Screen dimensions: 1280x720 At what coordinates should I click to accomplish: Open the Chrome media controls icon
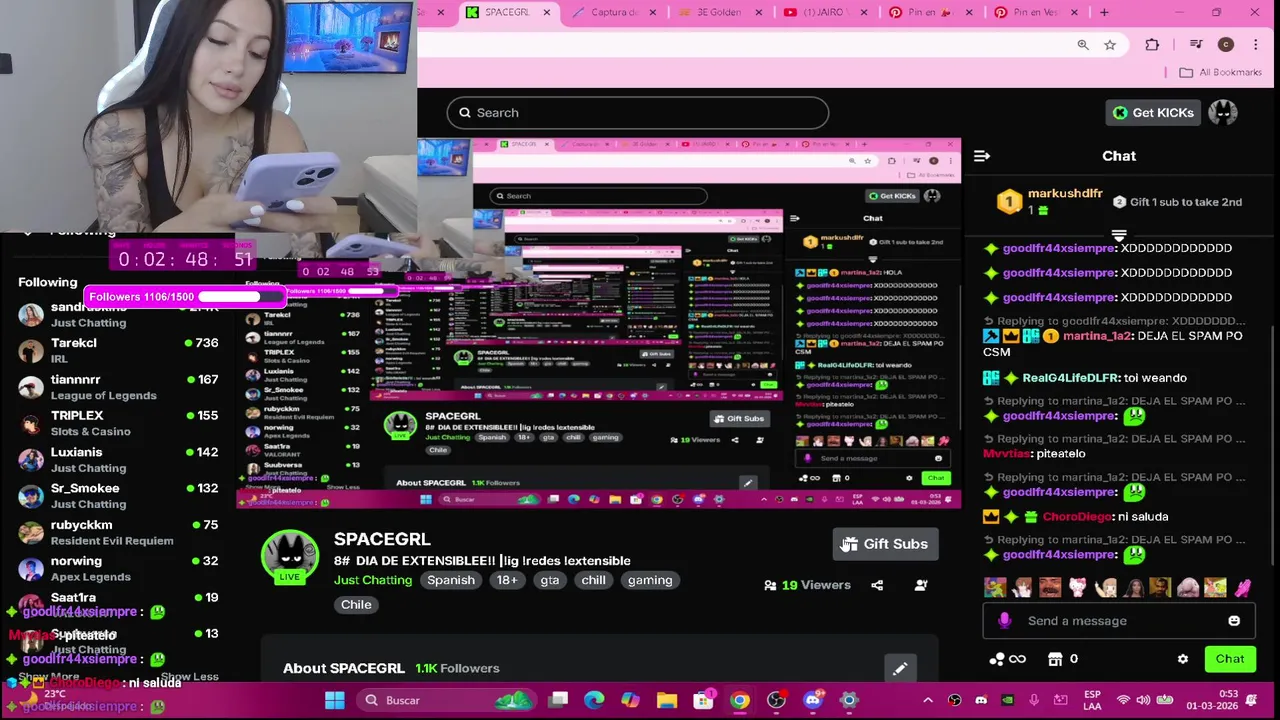click(x=1195, y=45)
